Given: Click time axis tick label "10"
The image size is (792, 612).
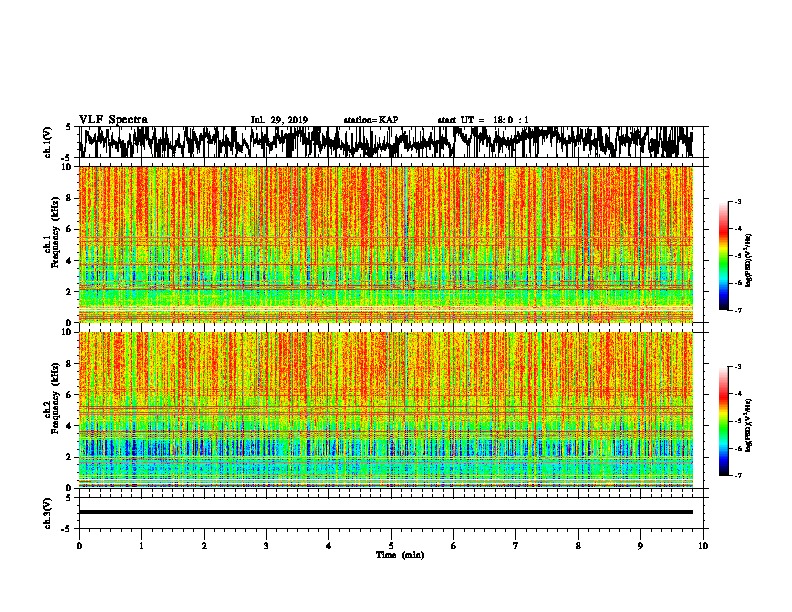Looking at the screenshot, I should coord(703,546).
